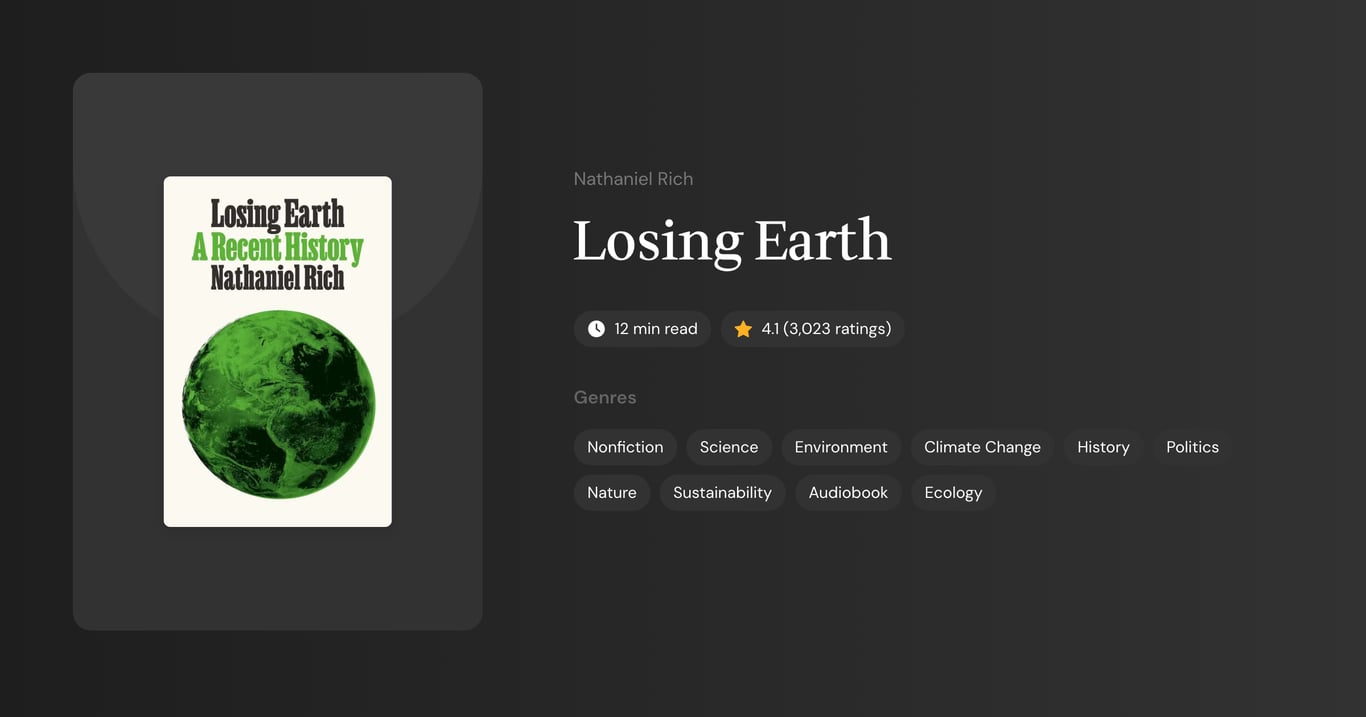
Task: Select the History genre tag
Action: tap(1103, 447)
